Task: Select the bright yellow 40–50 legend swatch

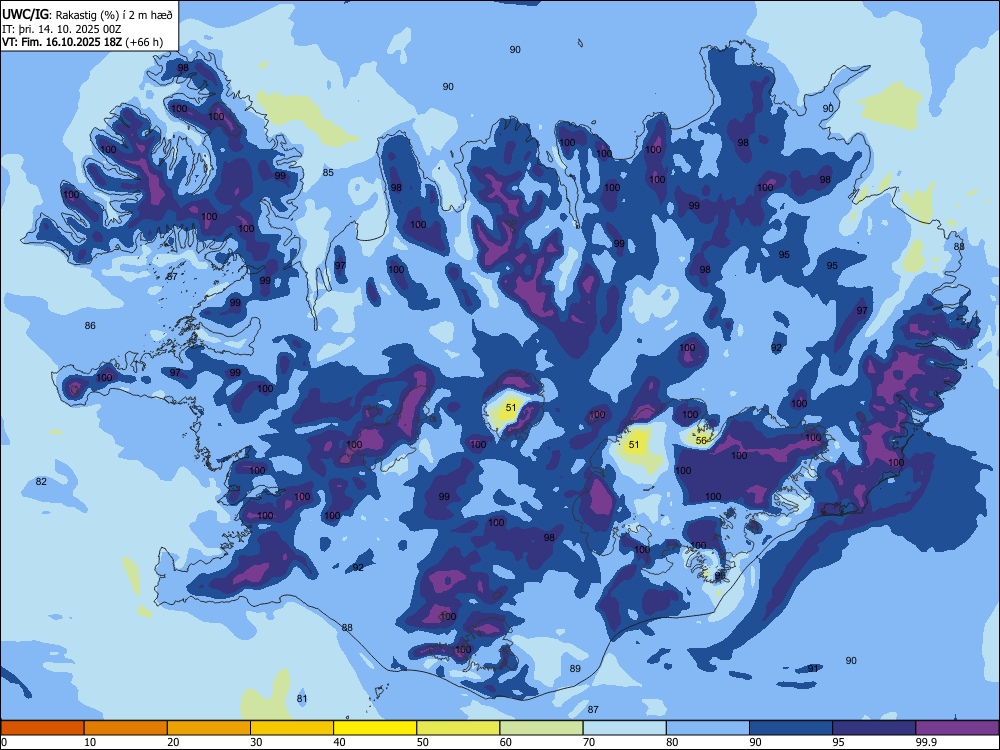Action: click(375, 728)
